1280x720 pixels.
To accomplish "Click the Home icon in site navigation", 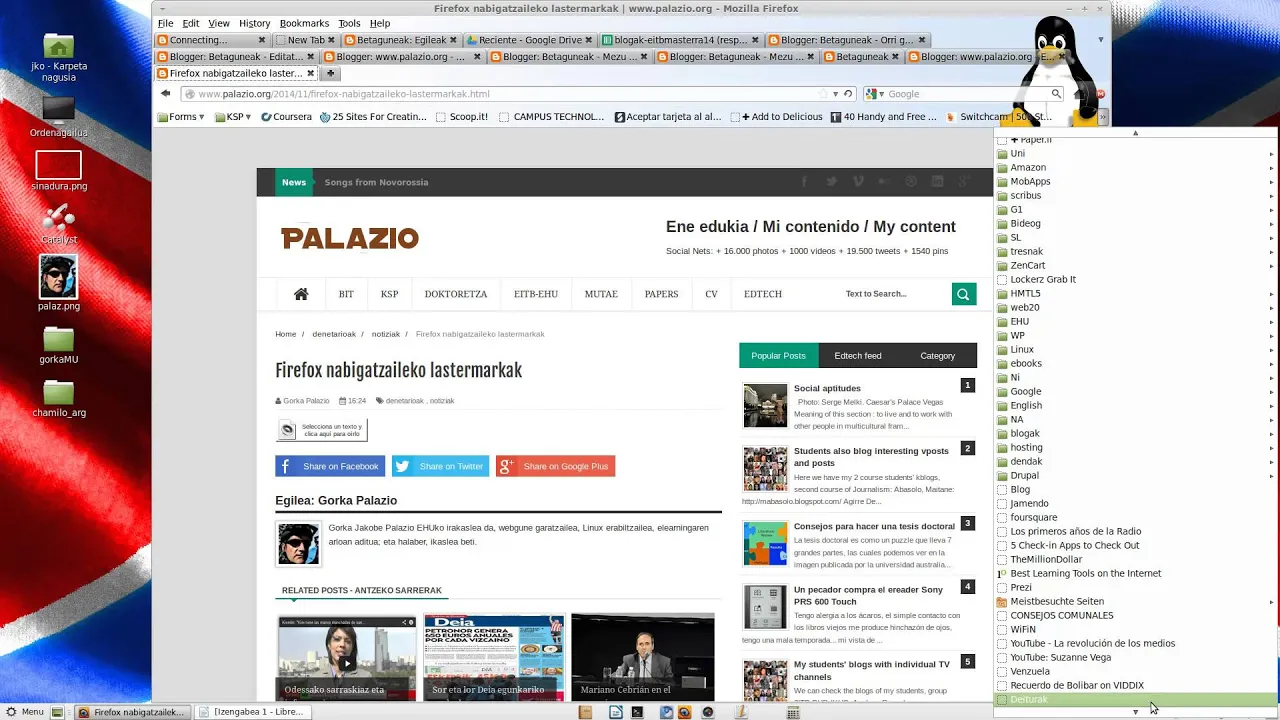I will [x=301, y=294].
